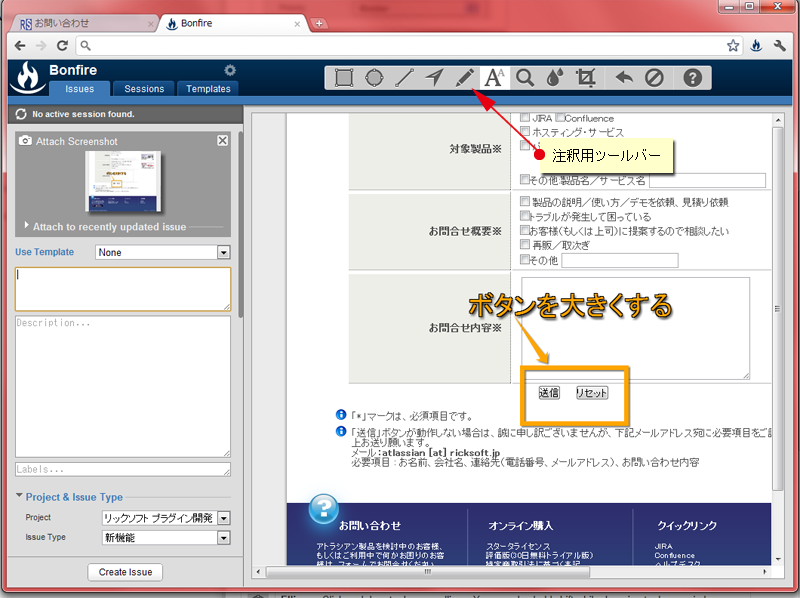Screen dimensions: 800x598
Task: Check the お客様(もしくは上司)に提案 checkbox
Action: tap(524, 230)
